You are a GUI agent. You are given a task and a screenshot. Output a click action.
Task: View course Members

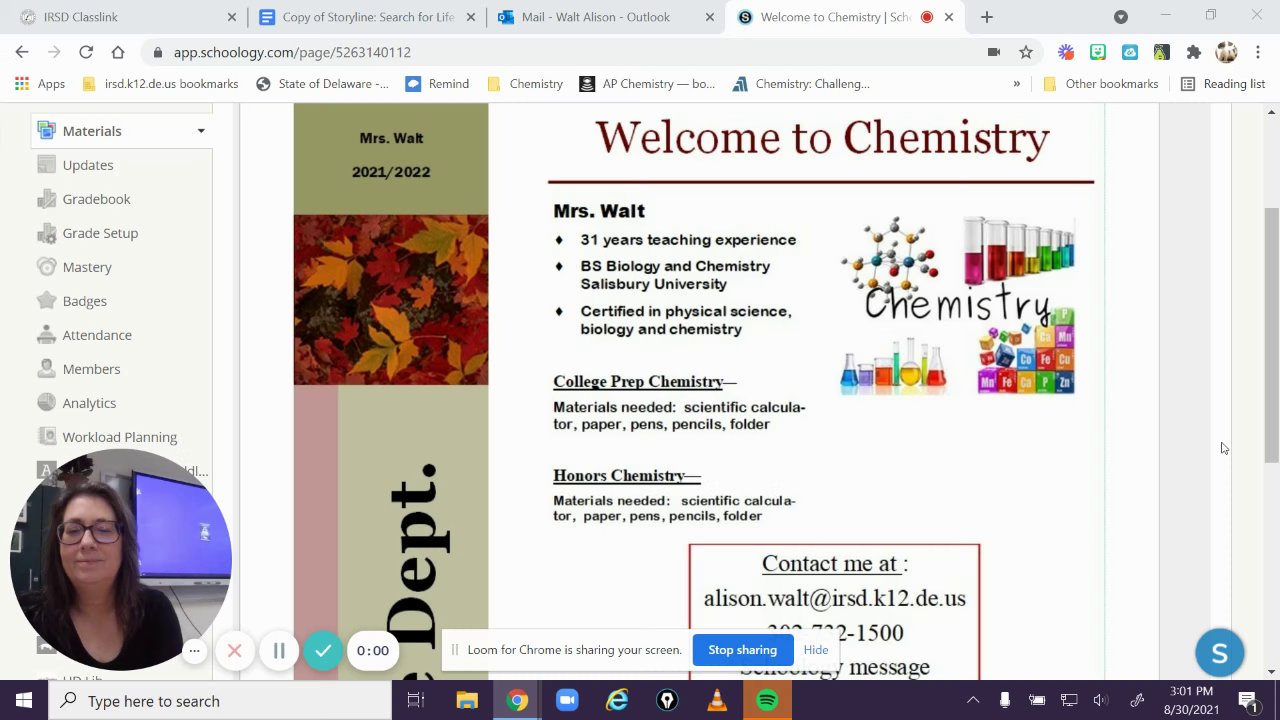click(91, 369)
